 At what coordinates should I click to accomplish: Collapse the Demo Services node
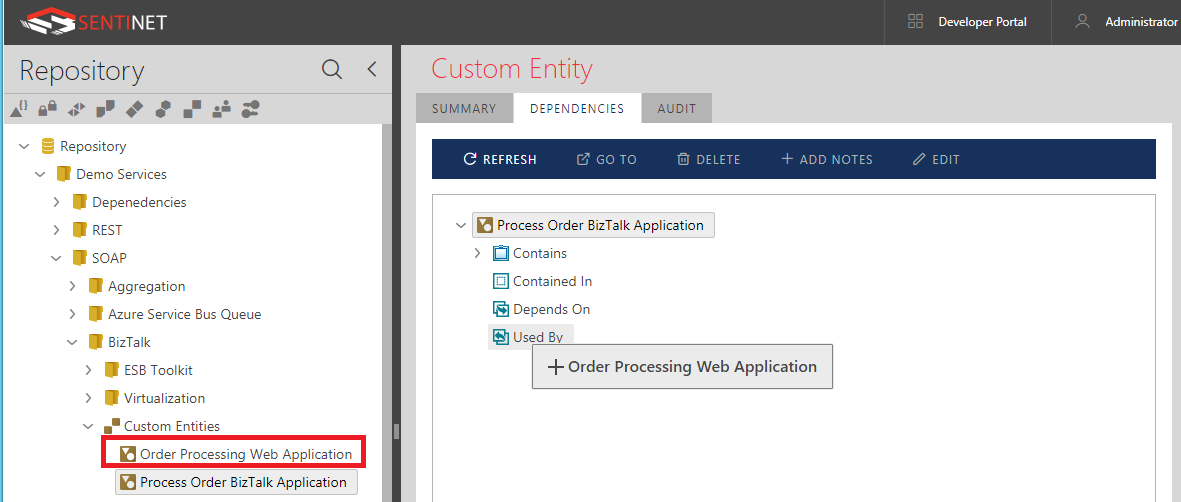click(x=41, y=174)
